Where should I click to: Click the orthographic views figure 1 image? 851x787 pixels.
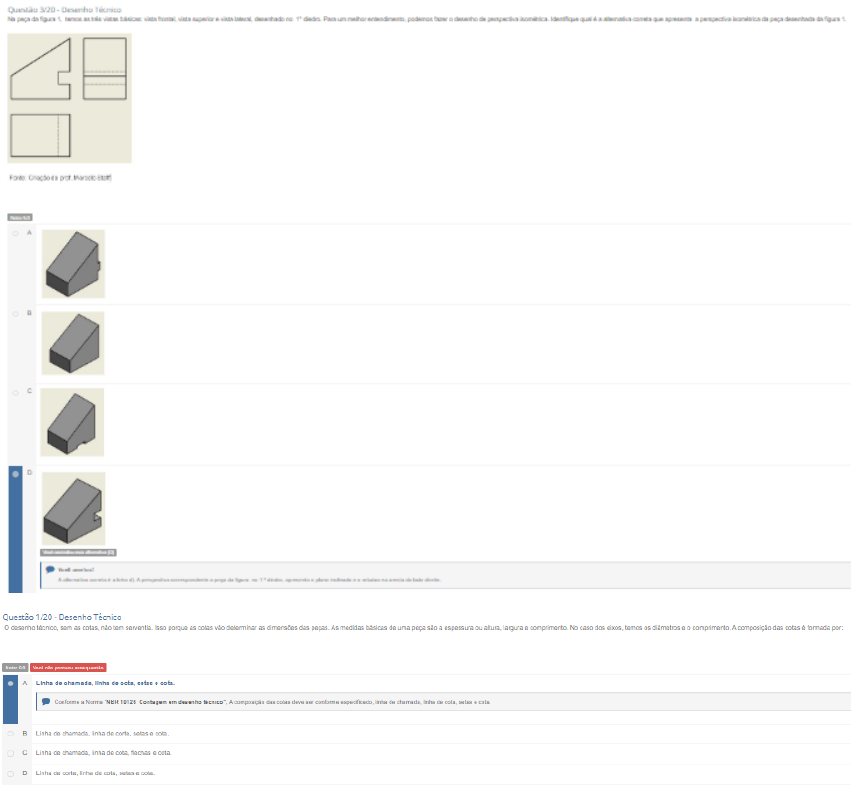pos(69,98)
